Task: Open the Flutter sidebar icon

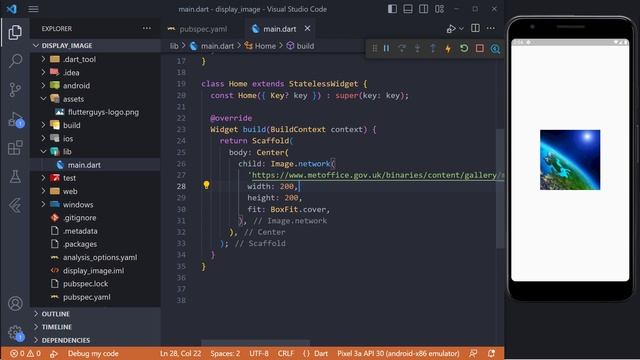Action: pyautogui.click(x=15, y=205)
